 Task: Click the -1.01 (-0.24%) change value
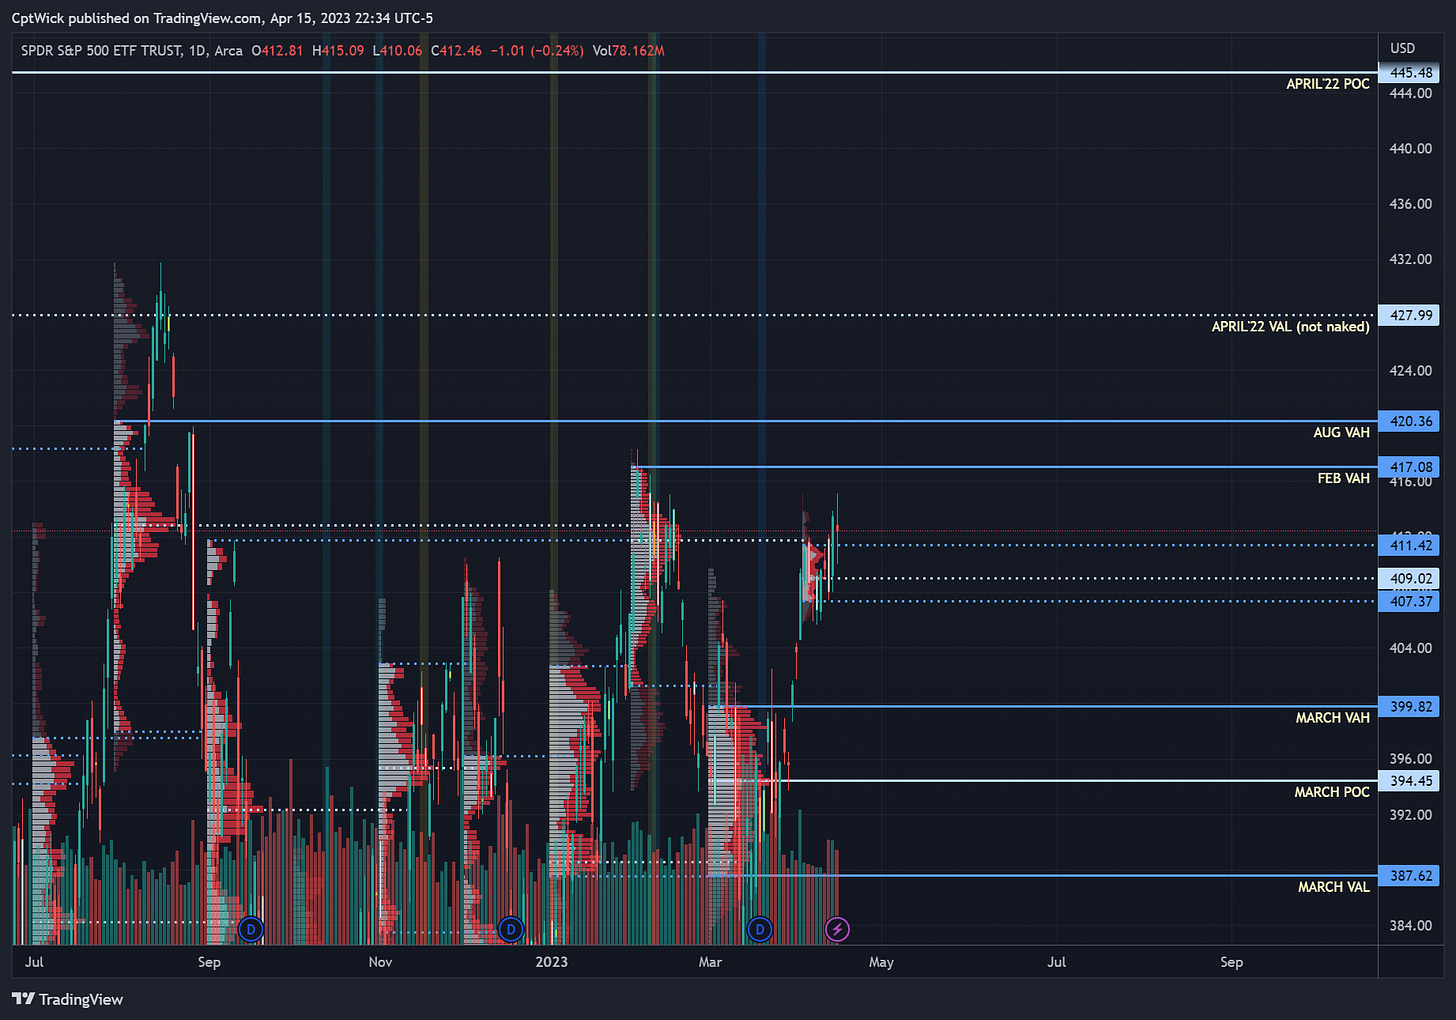(537, 50)
